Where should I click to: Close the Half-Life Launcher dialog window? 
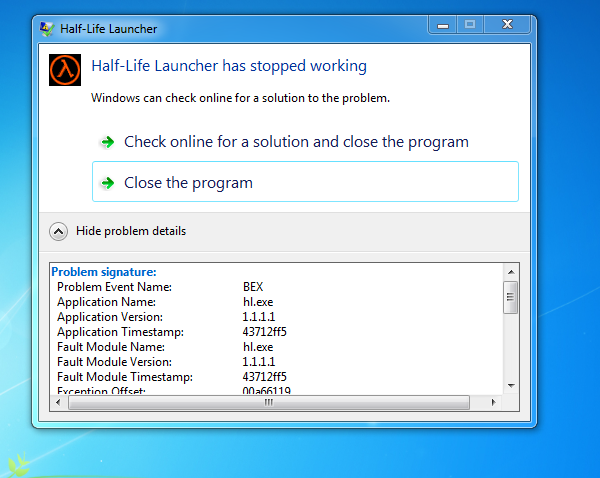point(507,25)
